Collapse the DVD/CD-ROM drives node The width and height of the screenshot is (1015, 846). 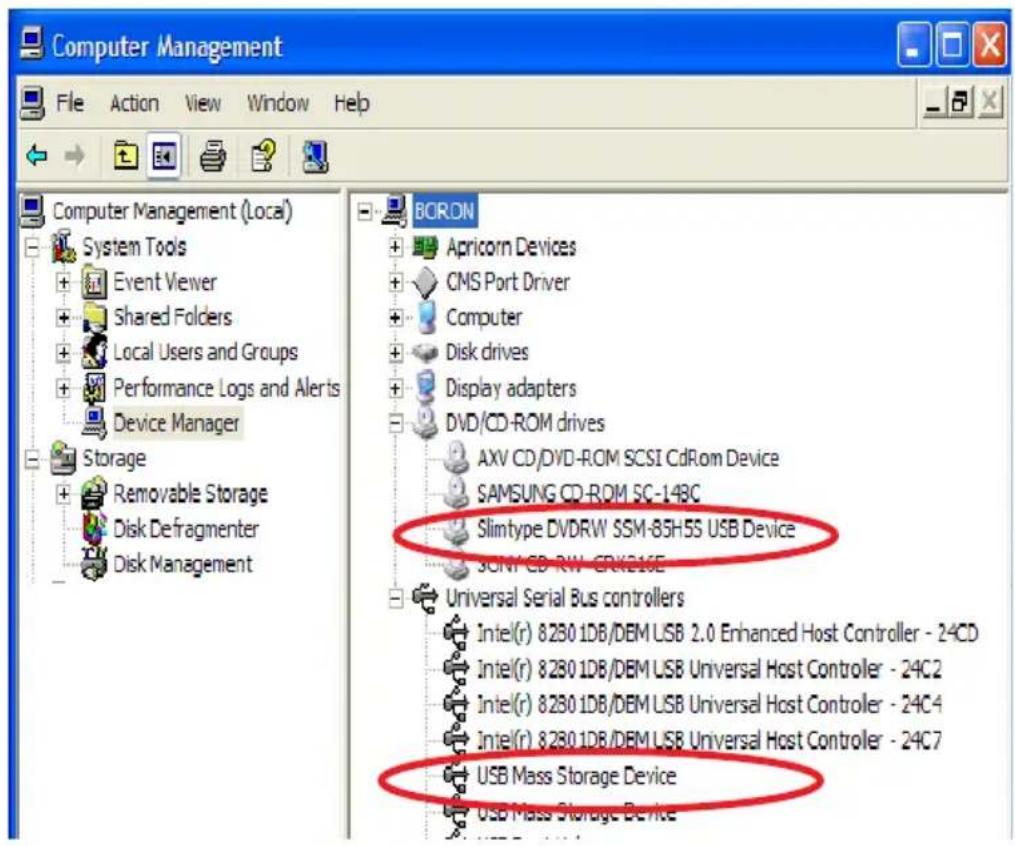coord(396,423)
